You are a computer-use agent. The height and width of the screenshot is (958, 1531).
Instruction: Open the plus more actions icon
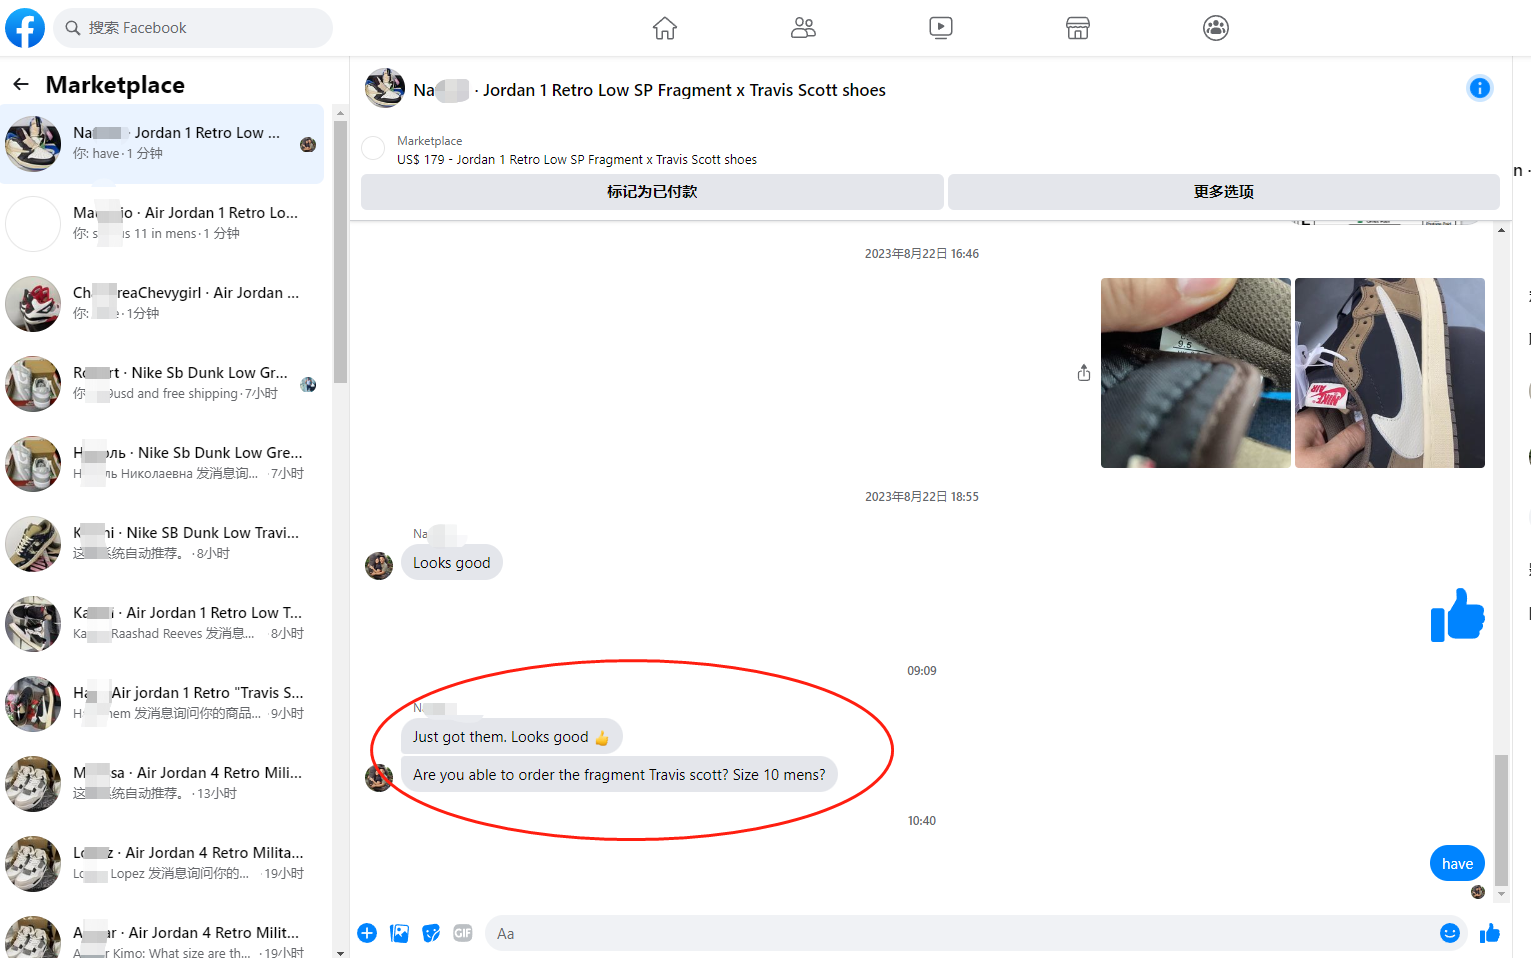pos(367,933)
